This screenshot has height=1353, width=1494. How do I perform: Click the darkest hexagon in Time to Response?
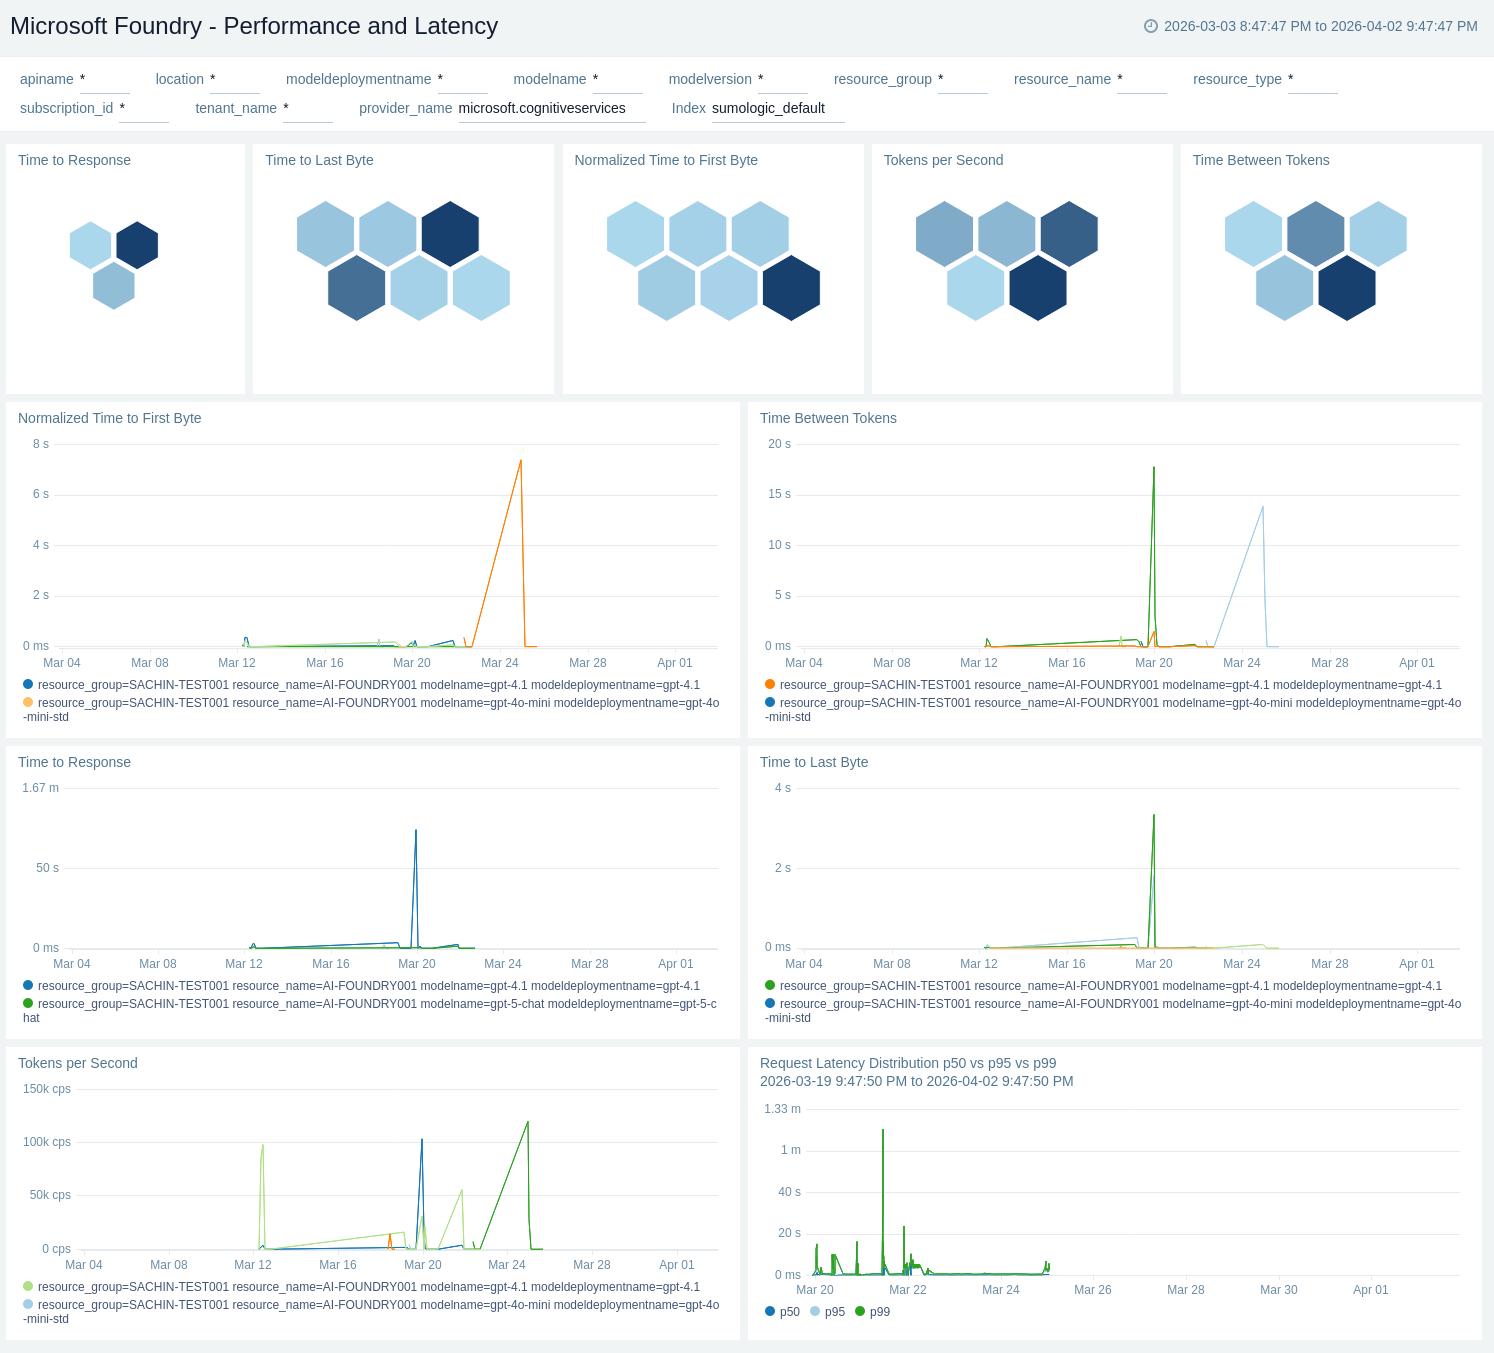(x=137, y=245)
